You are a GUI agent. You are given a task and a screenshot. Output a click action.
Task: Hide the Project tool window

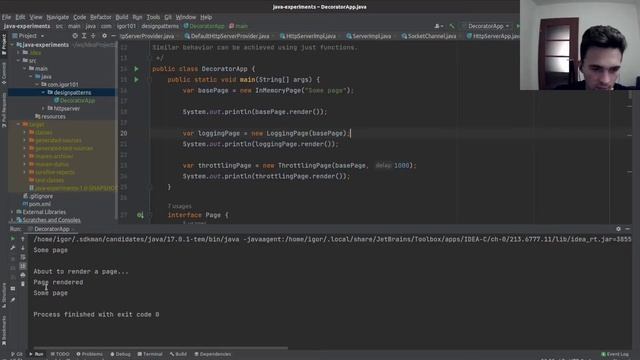(x=113, y=36)
